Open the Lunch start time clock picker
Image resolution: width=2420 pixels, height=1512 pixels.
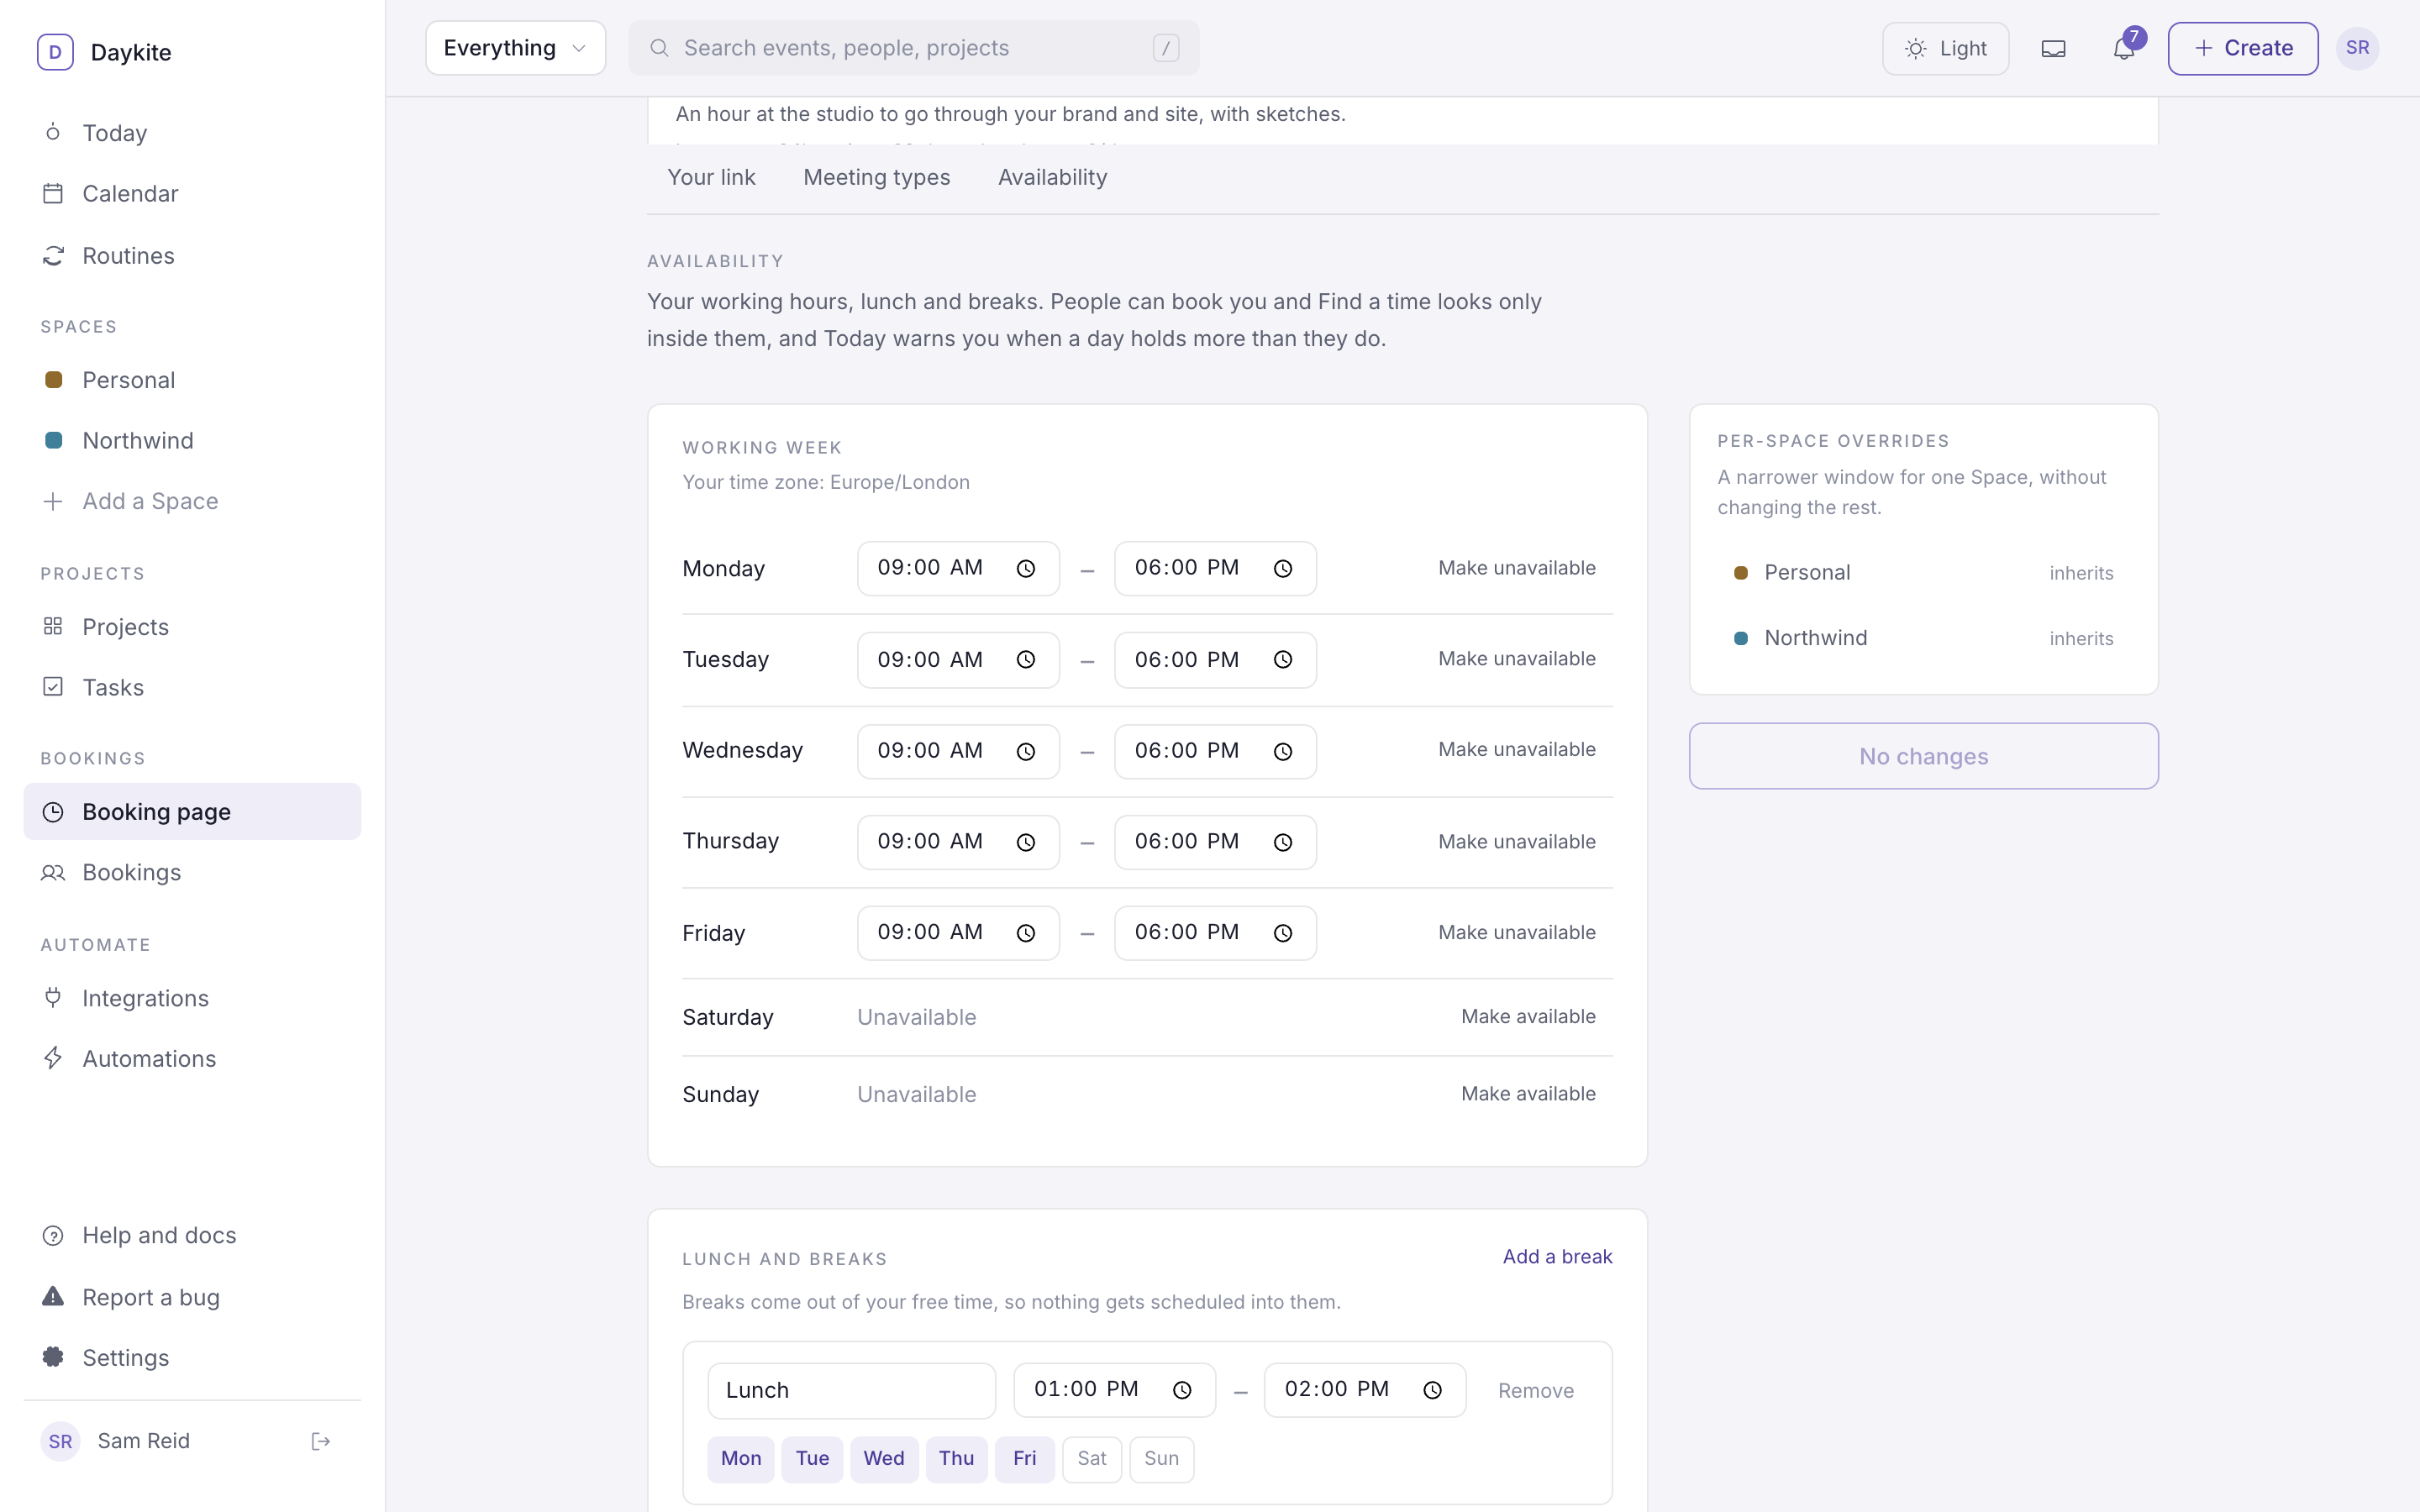1182,1390
